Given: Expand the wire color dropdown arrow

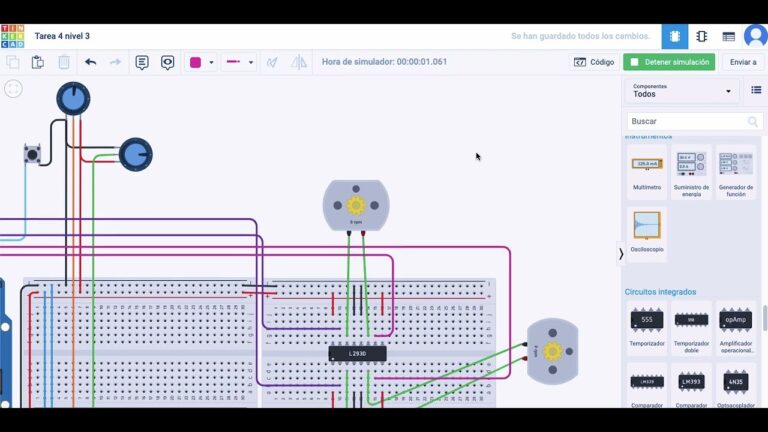Looking at the screenshot, I should (211, 63).
